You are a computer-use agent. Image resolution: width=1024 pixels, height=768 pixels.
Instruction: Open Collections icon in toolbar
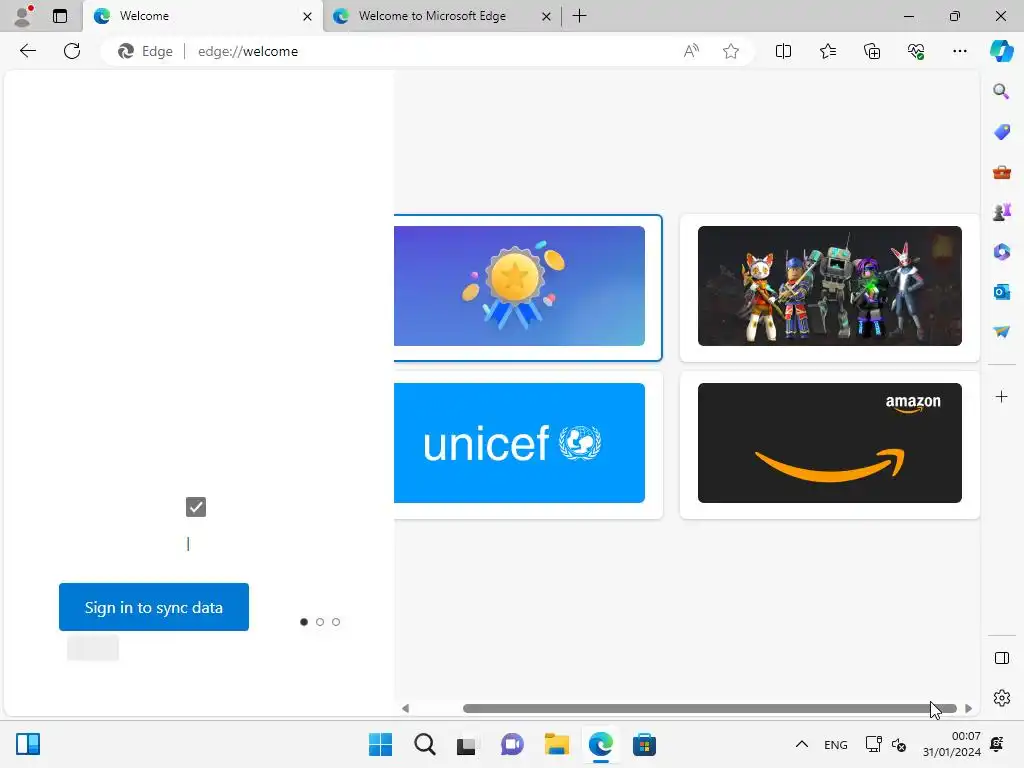(x=872, y=51)
